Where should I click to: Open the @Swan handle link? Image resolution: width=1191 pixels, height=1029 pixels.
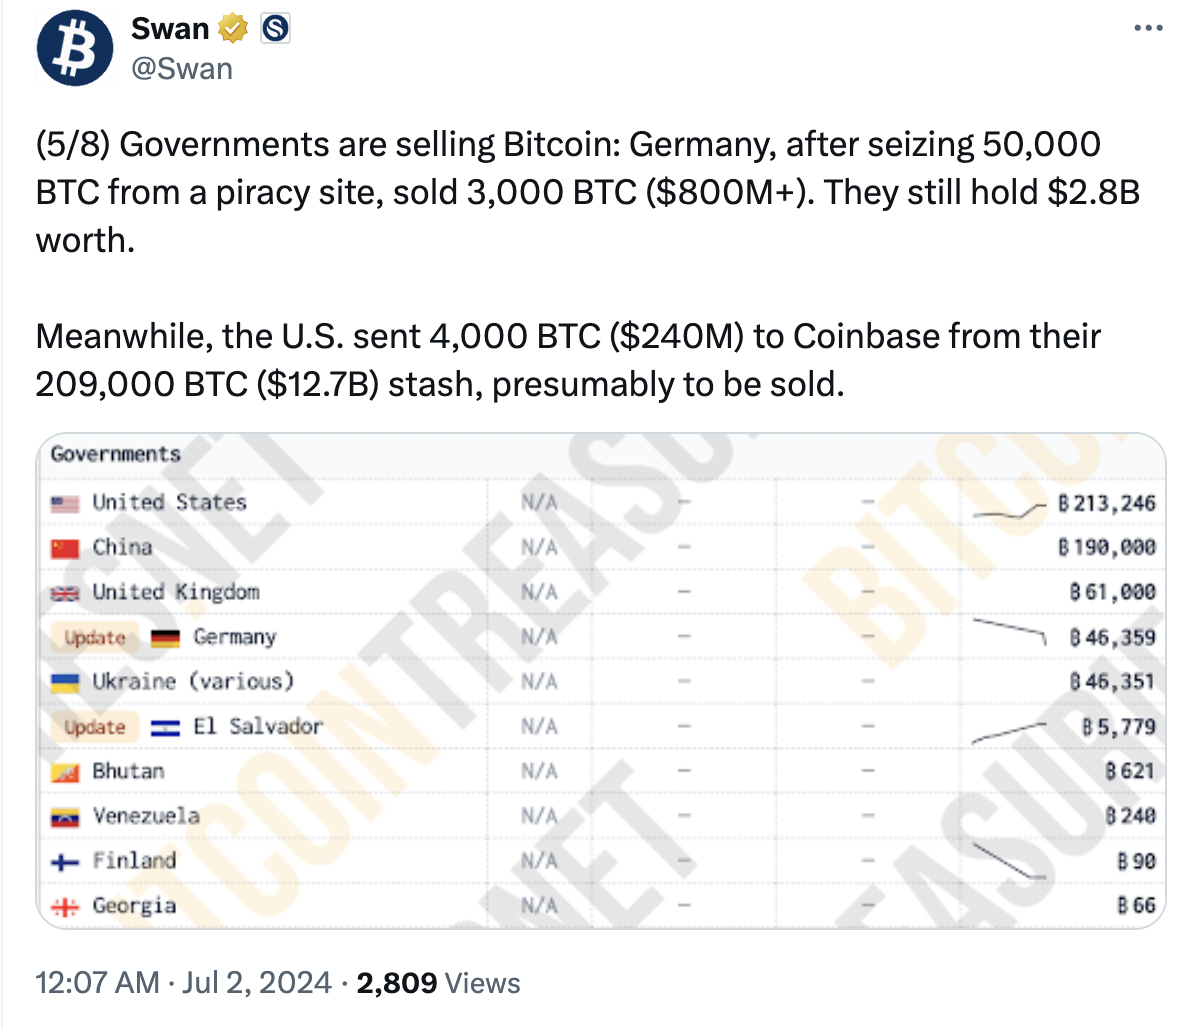pyautogui.click(x=182, y=69)
